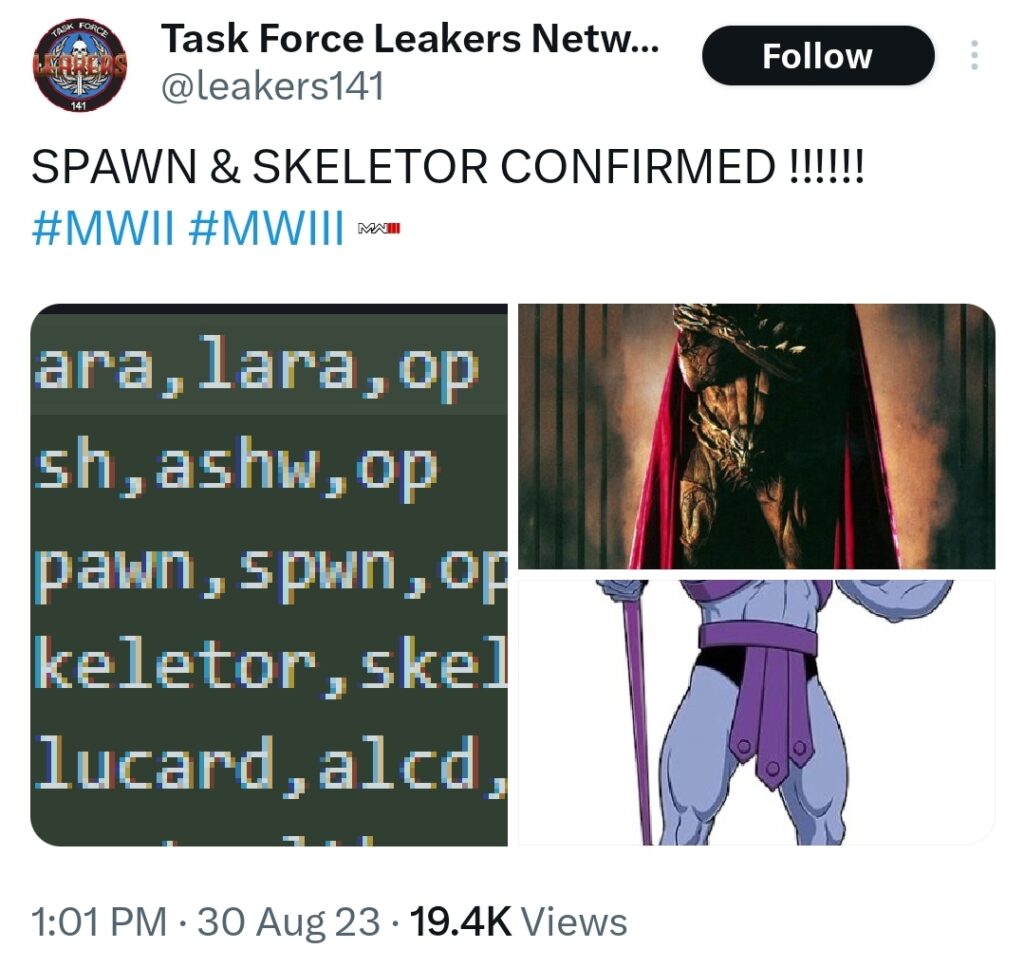Image resolution: width=1024 pixels, height=967 pixels.
Task: Click the 1:01 PM timestamp
Action: 99,921
